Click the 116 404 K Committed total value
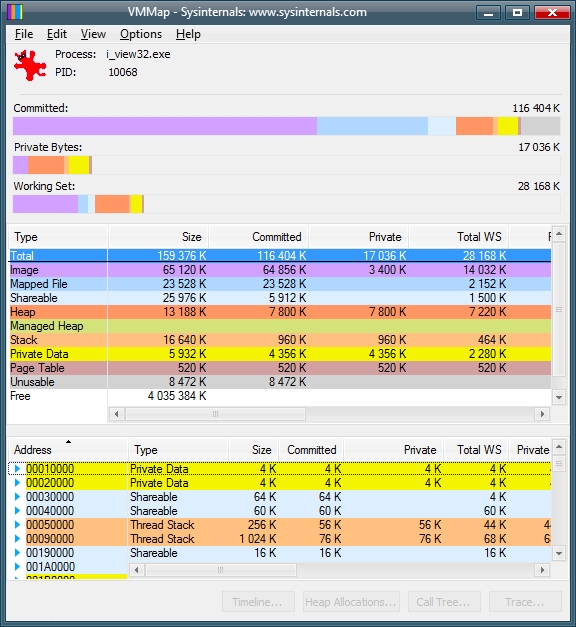This screenshot has height=627, width=576. [536, 108]
